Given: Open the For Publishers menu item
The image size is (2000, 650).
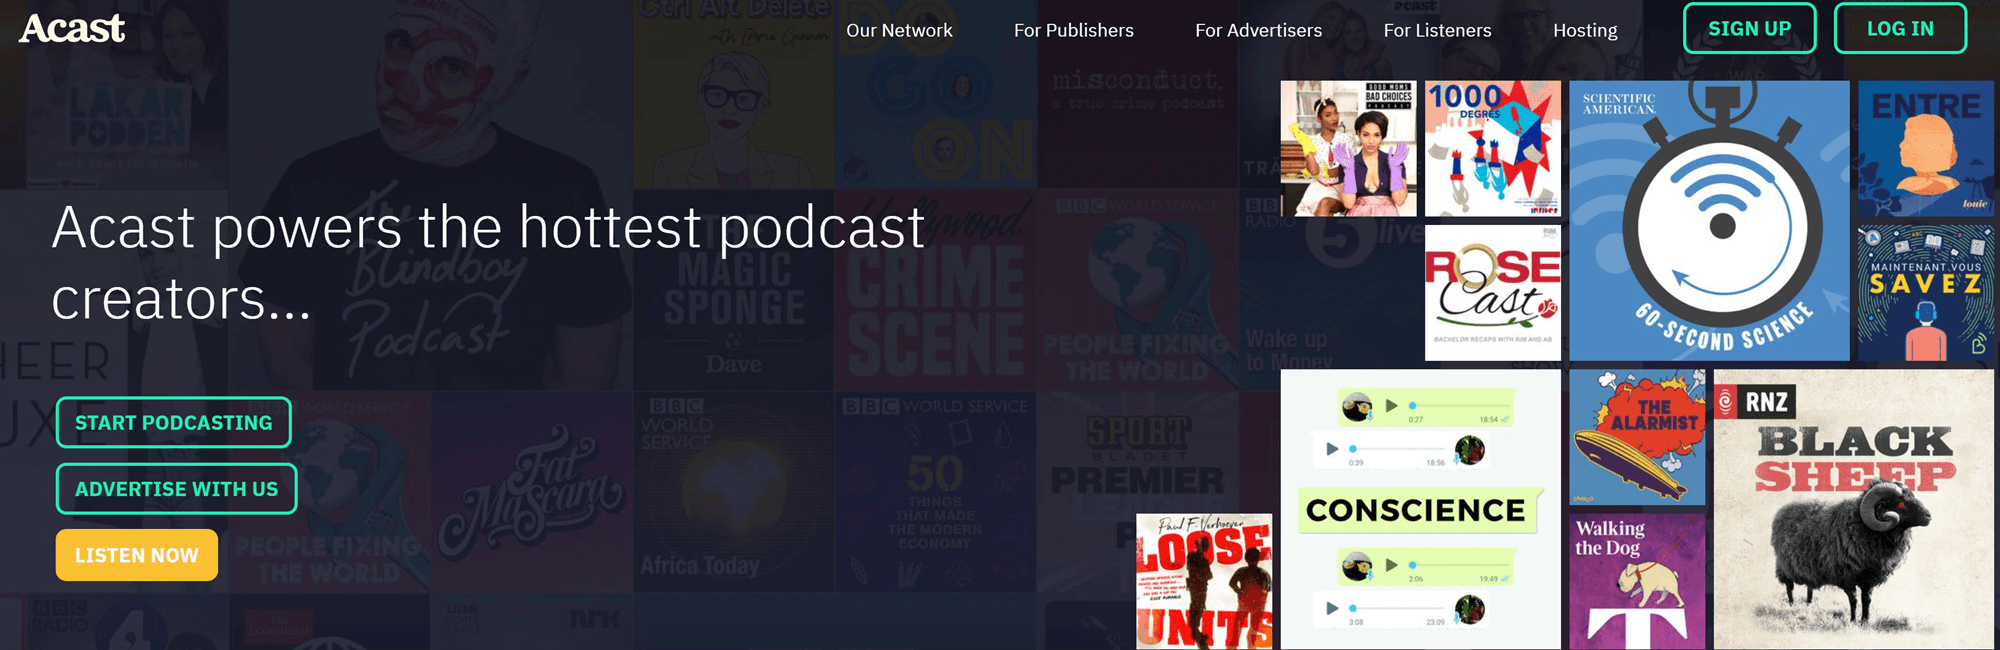Looking at the screenshot, I should (x=1073, y=30).
